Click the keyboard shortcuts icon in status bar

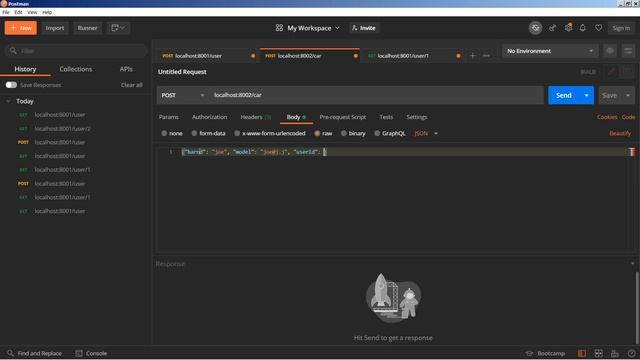point(615,353)
